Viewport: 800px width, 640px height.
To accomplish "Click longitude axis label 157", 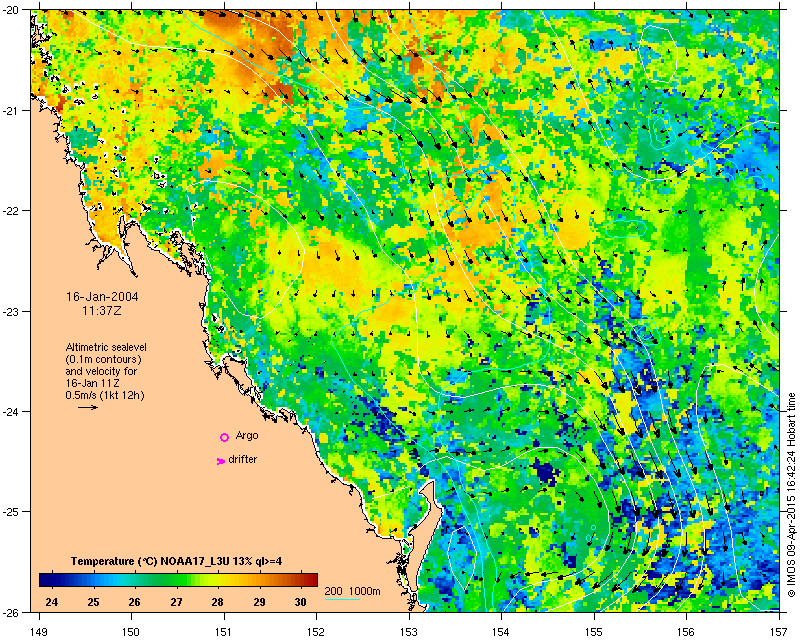I will coord(780,632).
